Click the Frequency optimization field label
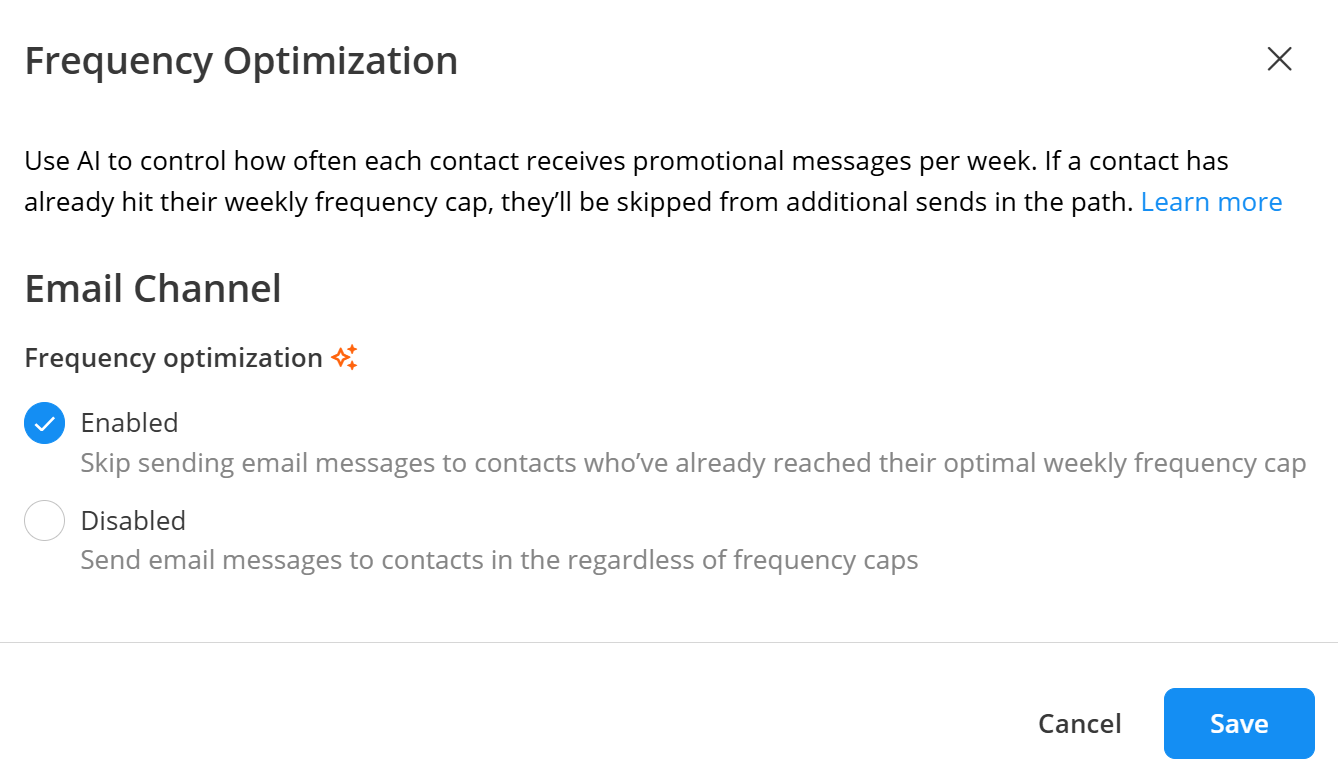 [x=173, y=358]
